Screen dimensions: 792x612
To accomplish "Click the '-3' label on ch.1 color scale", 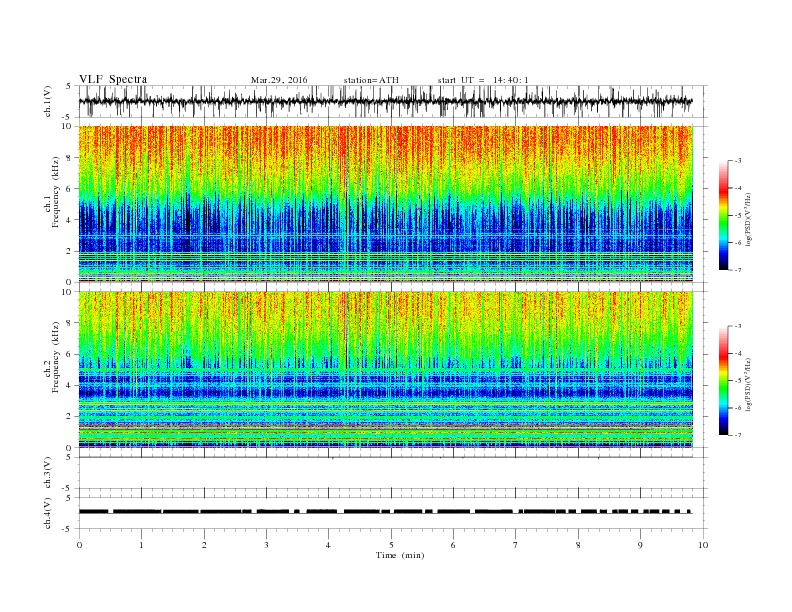I will click(x=738, y=161).
